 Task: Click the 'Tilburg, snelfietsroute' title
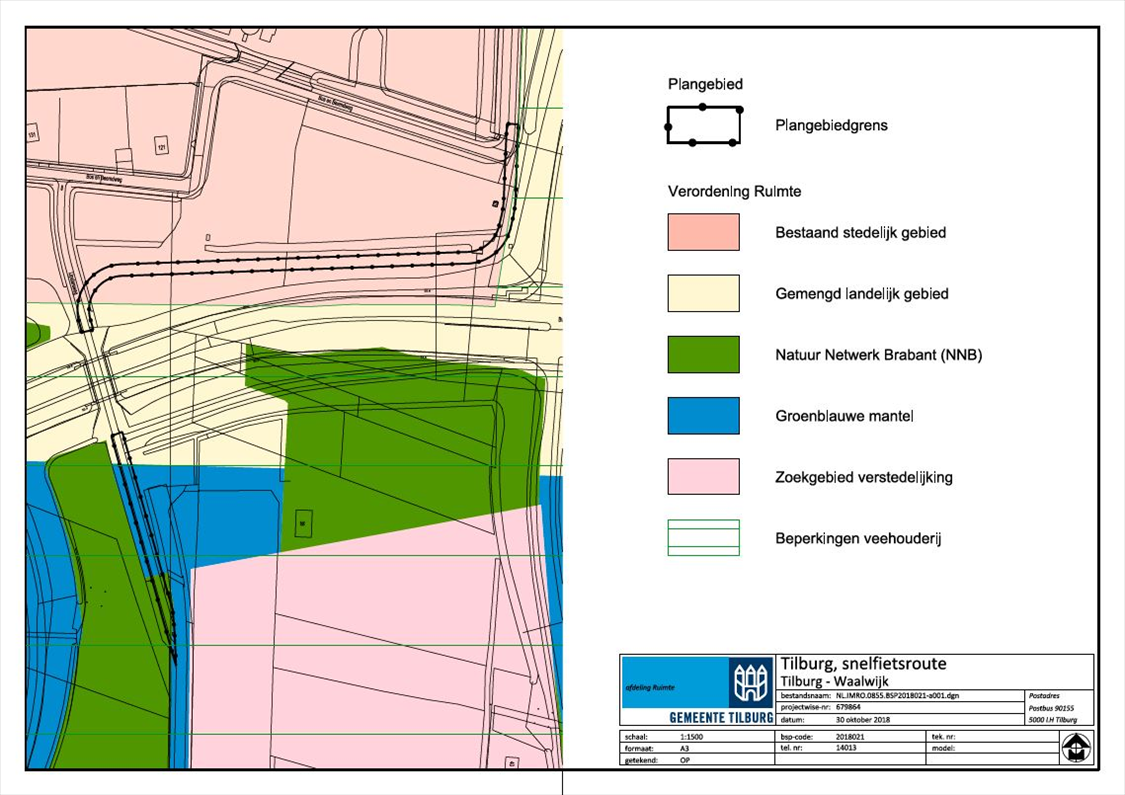[863, 664]
